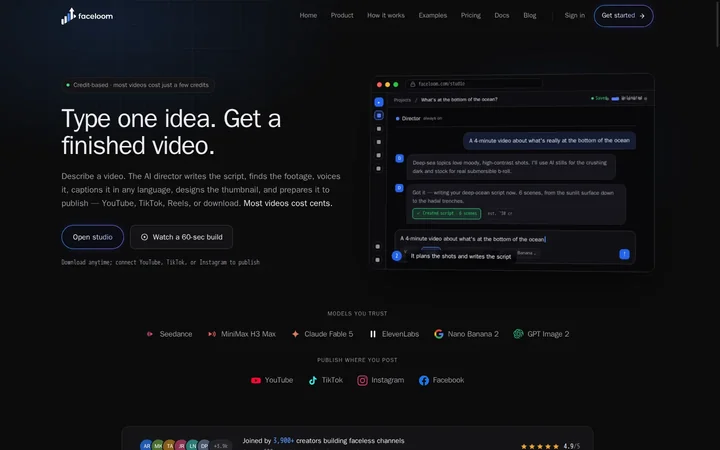Click the GPT Image 2 logo icon
Viewport: 720px width, 450px height.
518,334
